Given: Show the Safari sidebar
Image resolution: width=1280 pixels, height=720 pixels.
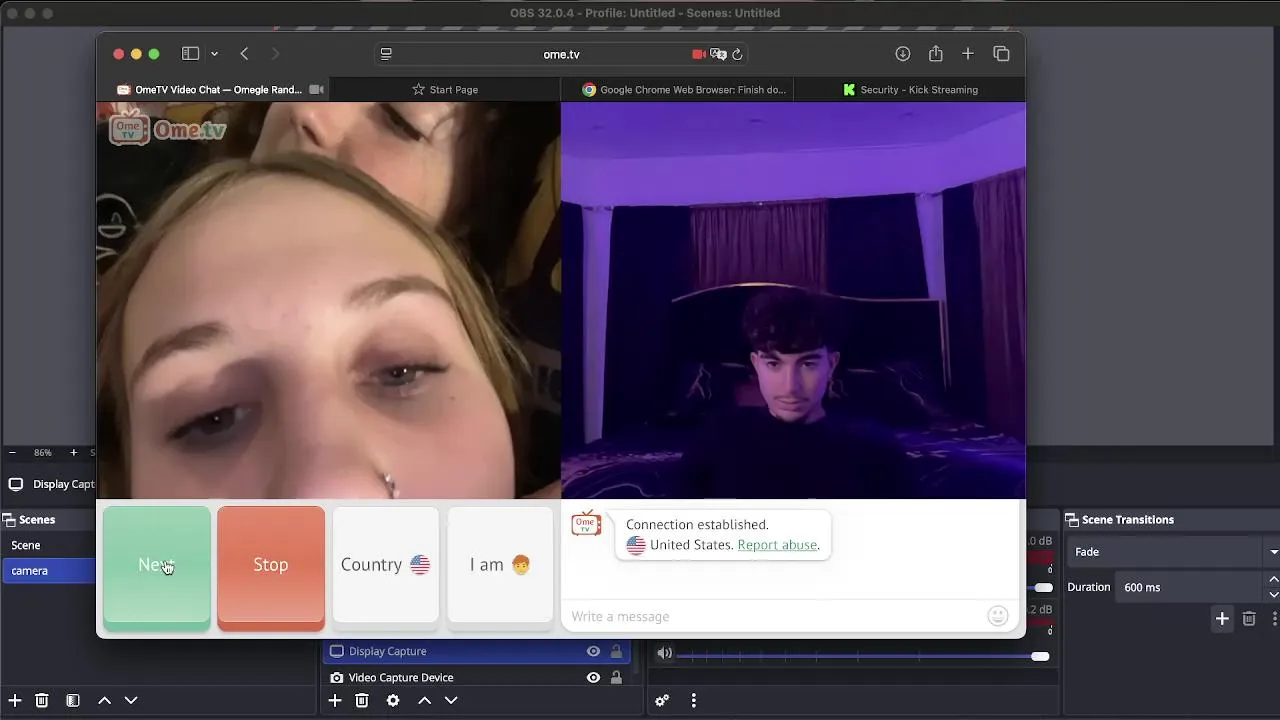Looking at the screenshot, I should (x=190, y=54).
